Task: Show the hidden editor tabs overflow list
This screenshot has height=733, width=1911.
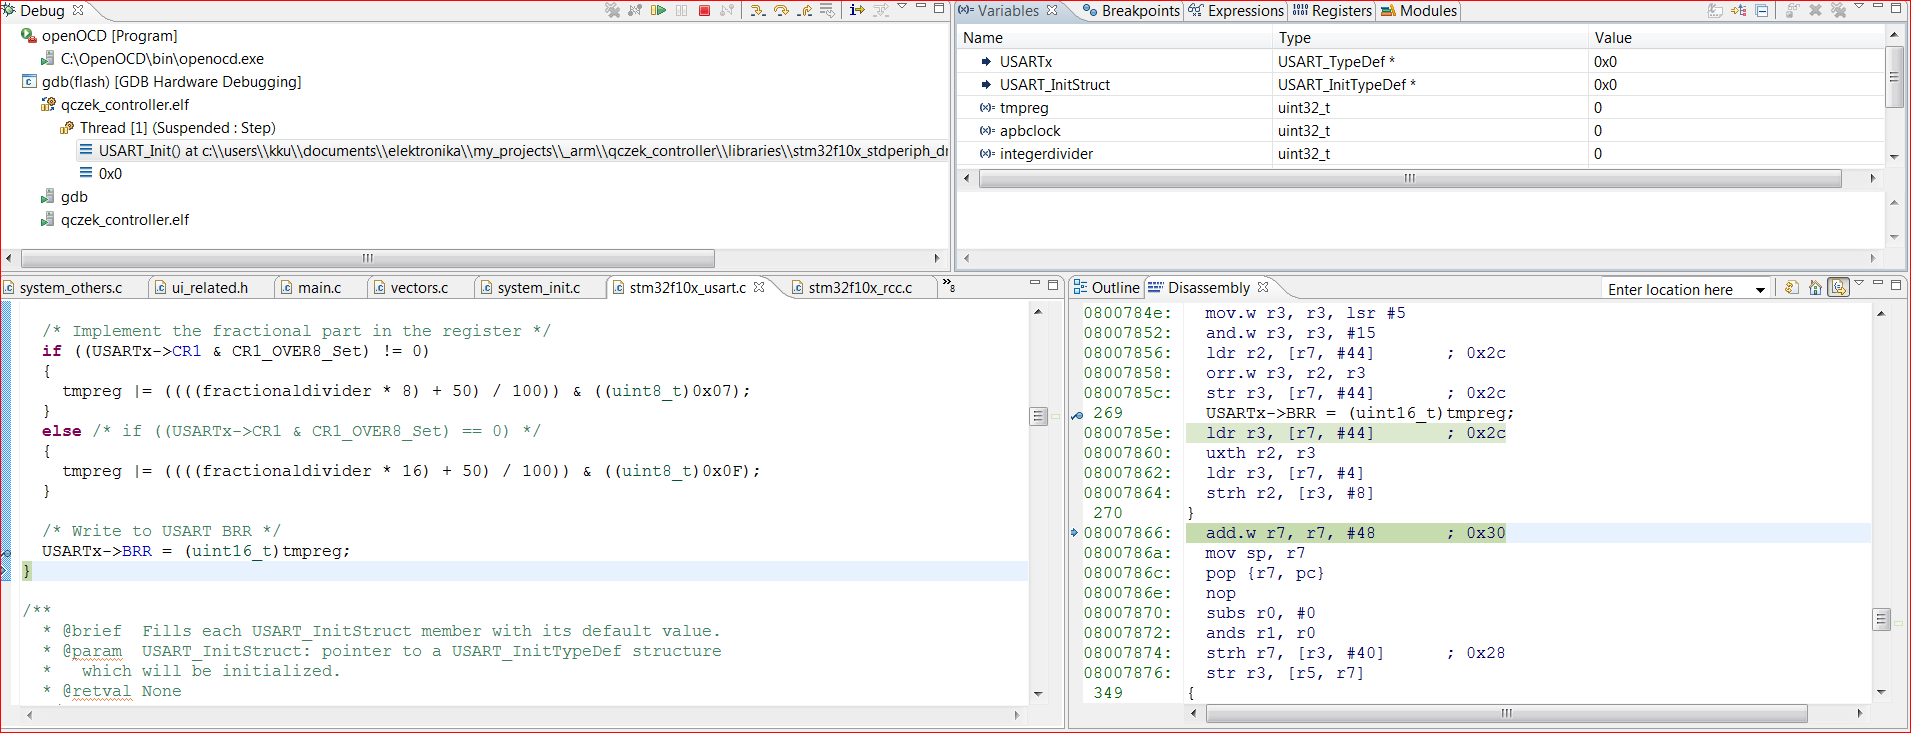Action: [x=949, y=287]
